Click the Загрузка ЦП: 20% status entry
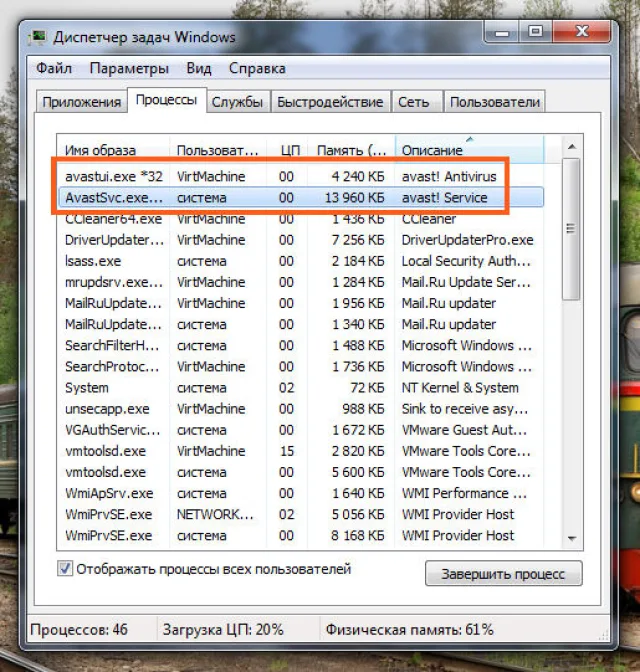640x672 pixels. (x=223, y=630)
